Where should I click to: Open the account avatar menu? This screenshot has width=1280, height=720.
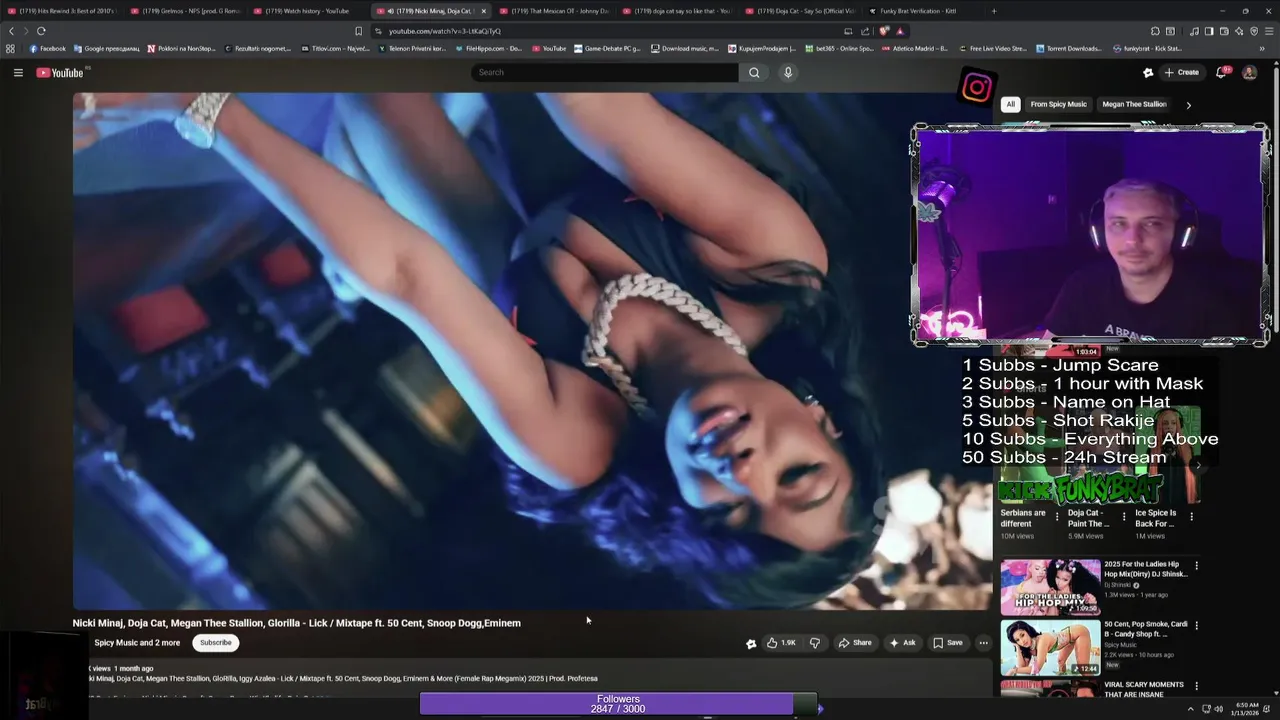tap(1249, 72)
